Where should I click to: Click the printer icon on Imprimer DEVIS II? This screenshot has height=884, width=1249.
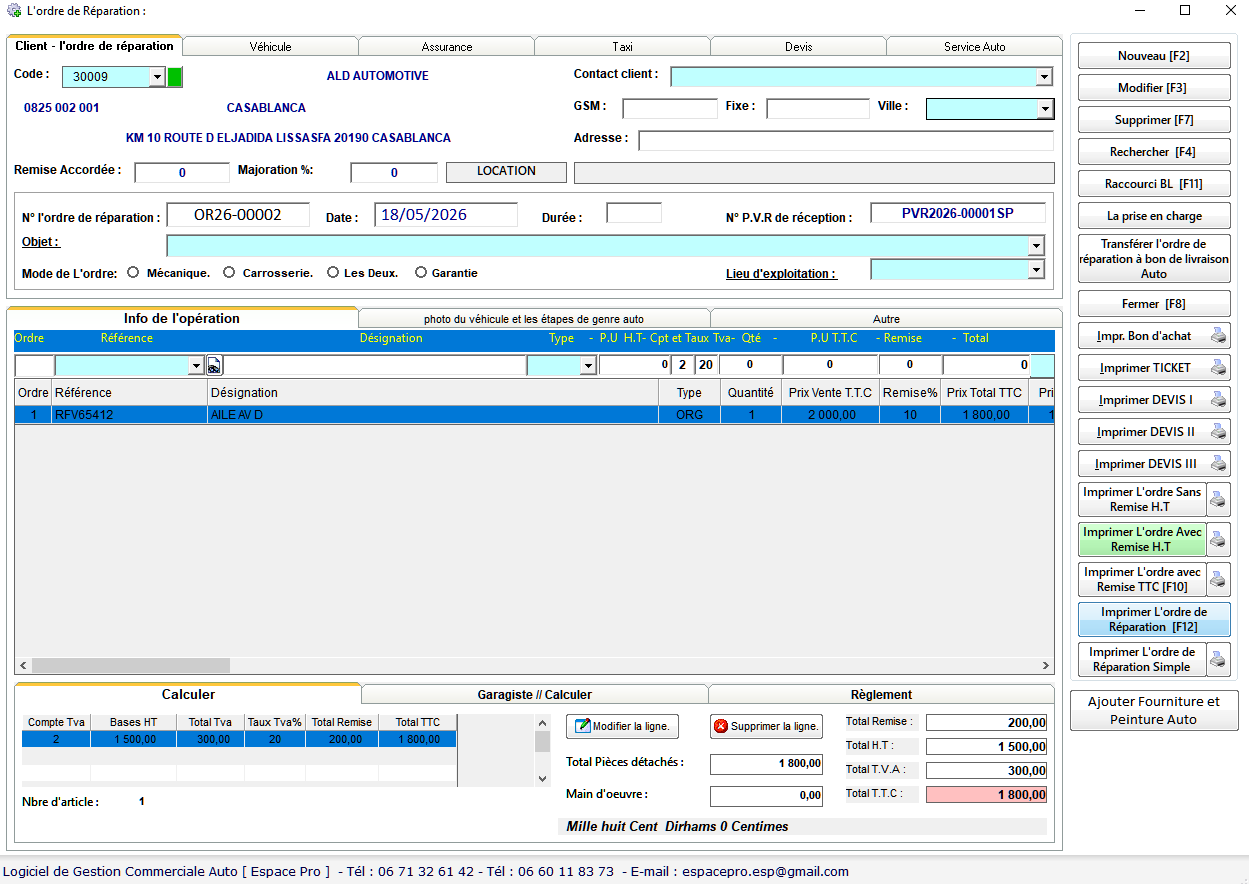(1218, 432)
